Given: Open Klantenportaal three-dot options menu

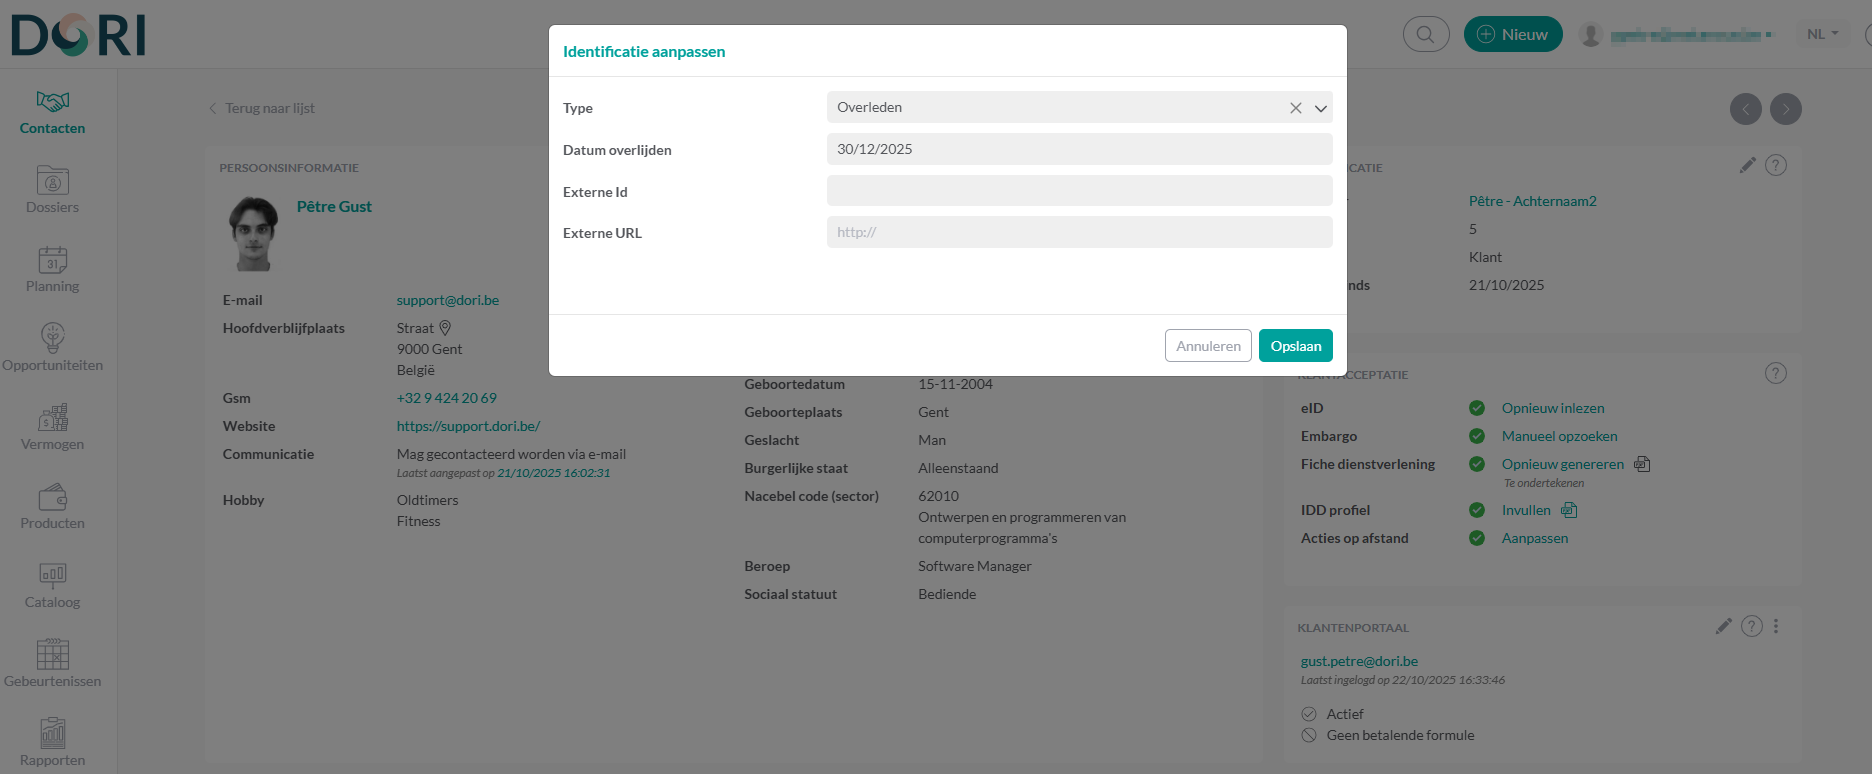Looking at the screenshot, I should [x=1776, y=626].
